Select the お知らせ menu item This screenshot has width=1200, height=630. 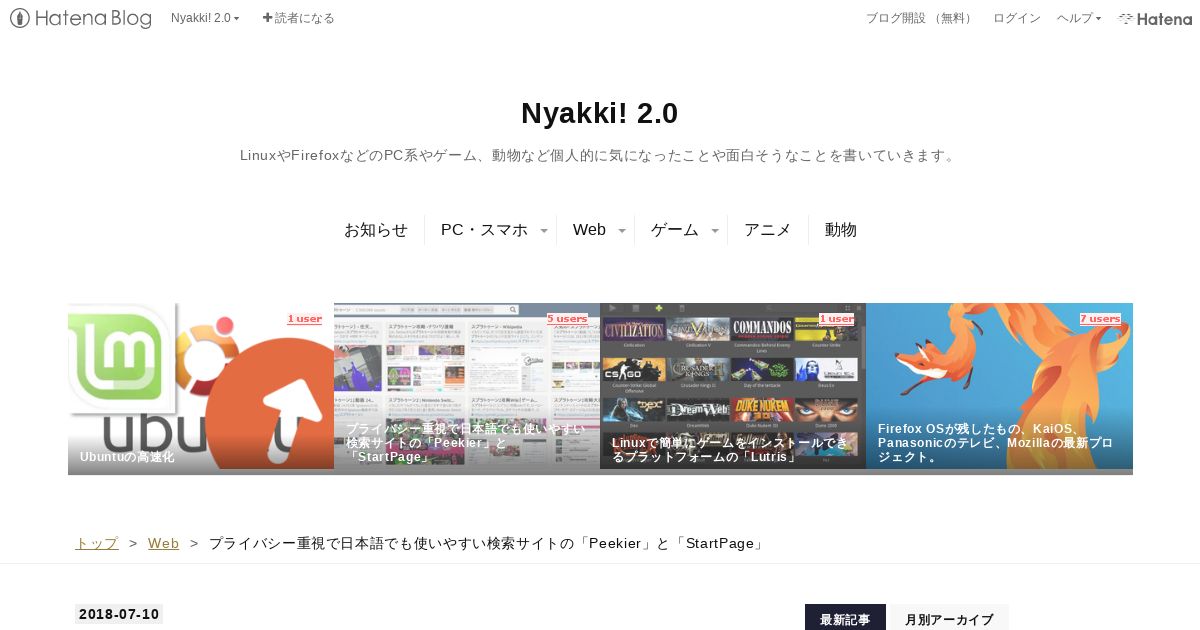pyautogui.click(x=376, y=230)
